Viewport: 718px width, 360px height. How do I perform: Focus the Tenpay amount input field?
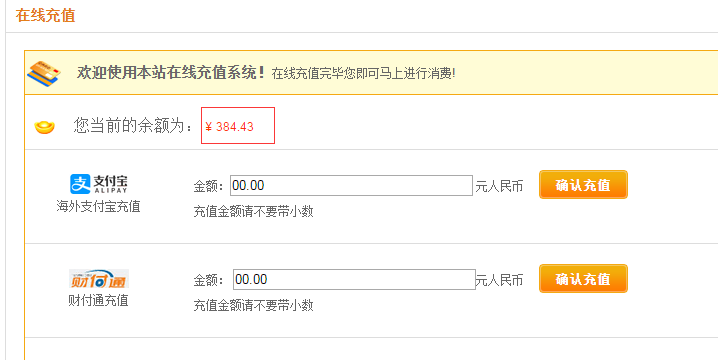coord(354,279)
